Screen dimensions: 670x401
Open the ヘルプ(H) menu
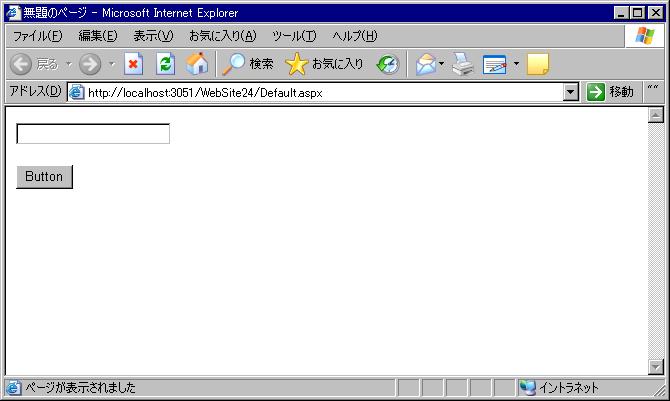point(355,36)
